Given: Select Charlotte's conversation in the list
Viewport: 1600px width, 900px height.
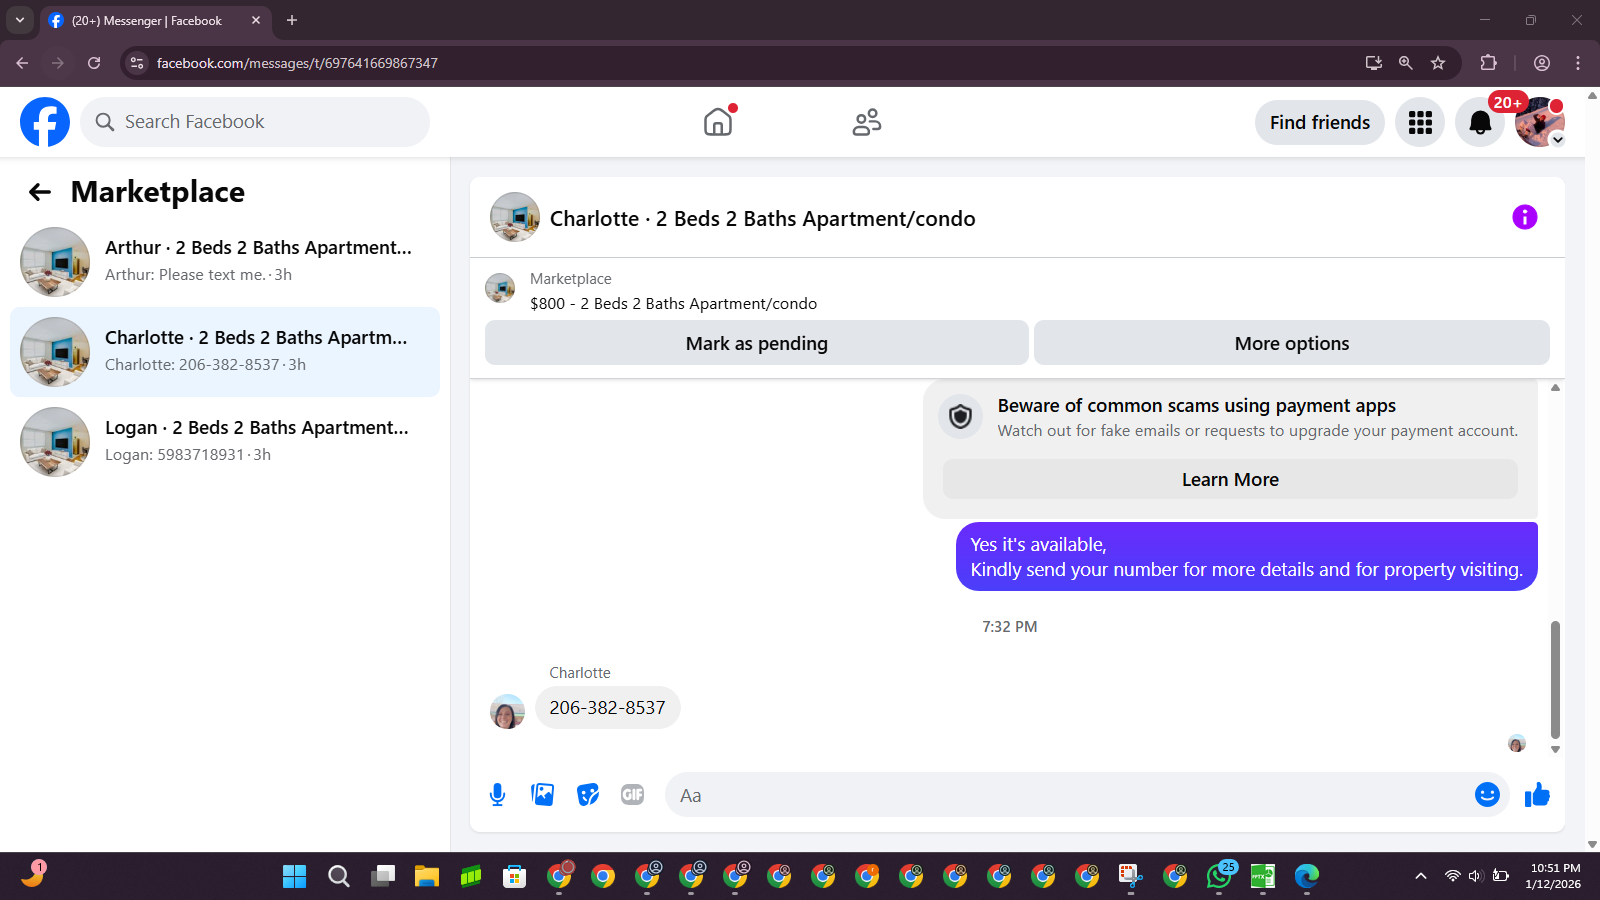Looking at the screenshot, I should coord(225,352).
